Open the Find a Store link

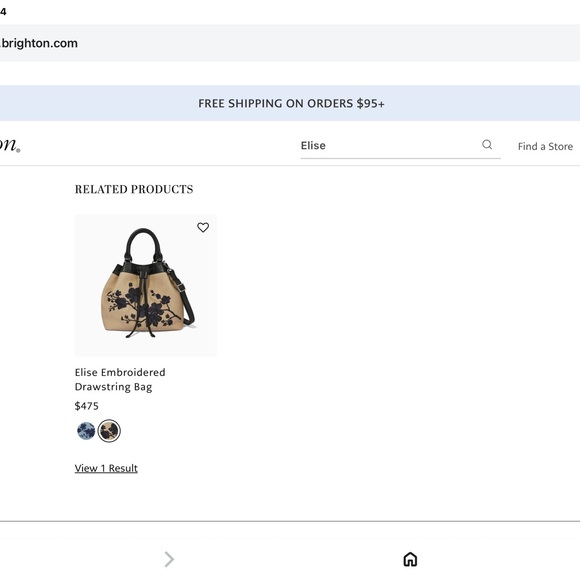point(545,146)
